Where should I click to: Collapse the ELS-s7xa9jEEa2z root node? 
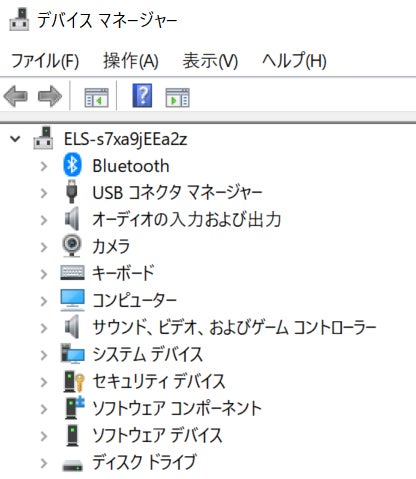click(x=15, y=139)
